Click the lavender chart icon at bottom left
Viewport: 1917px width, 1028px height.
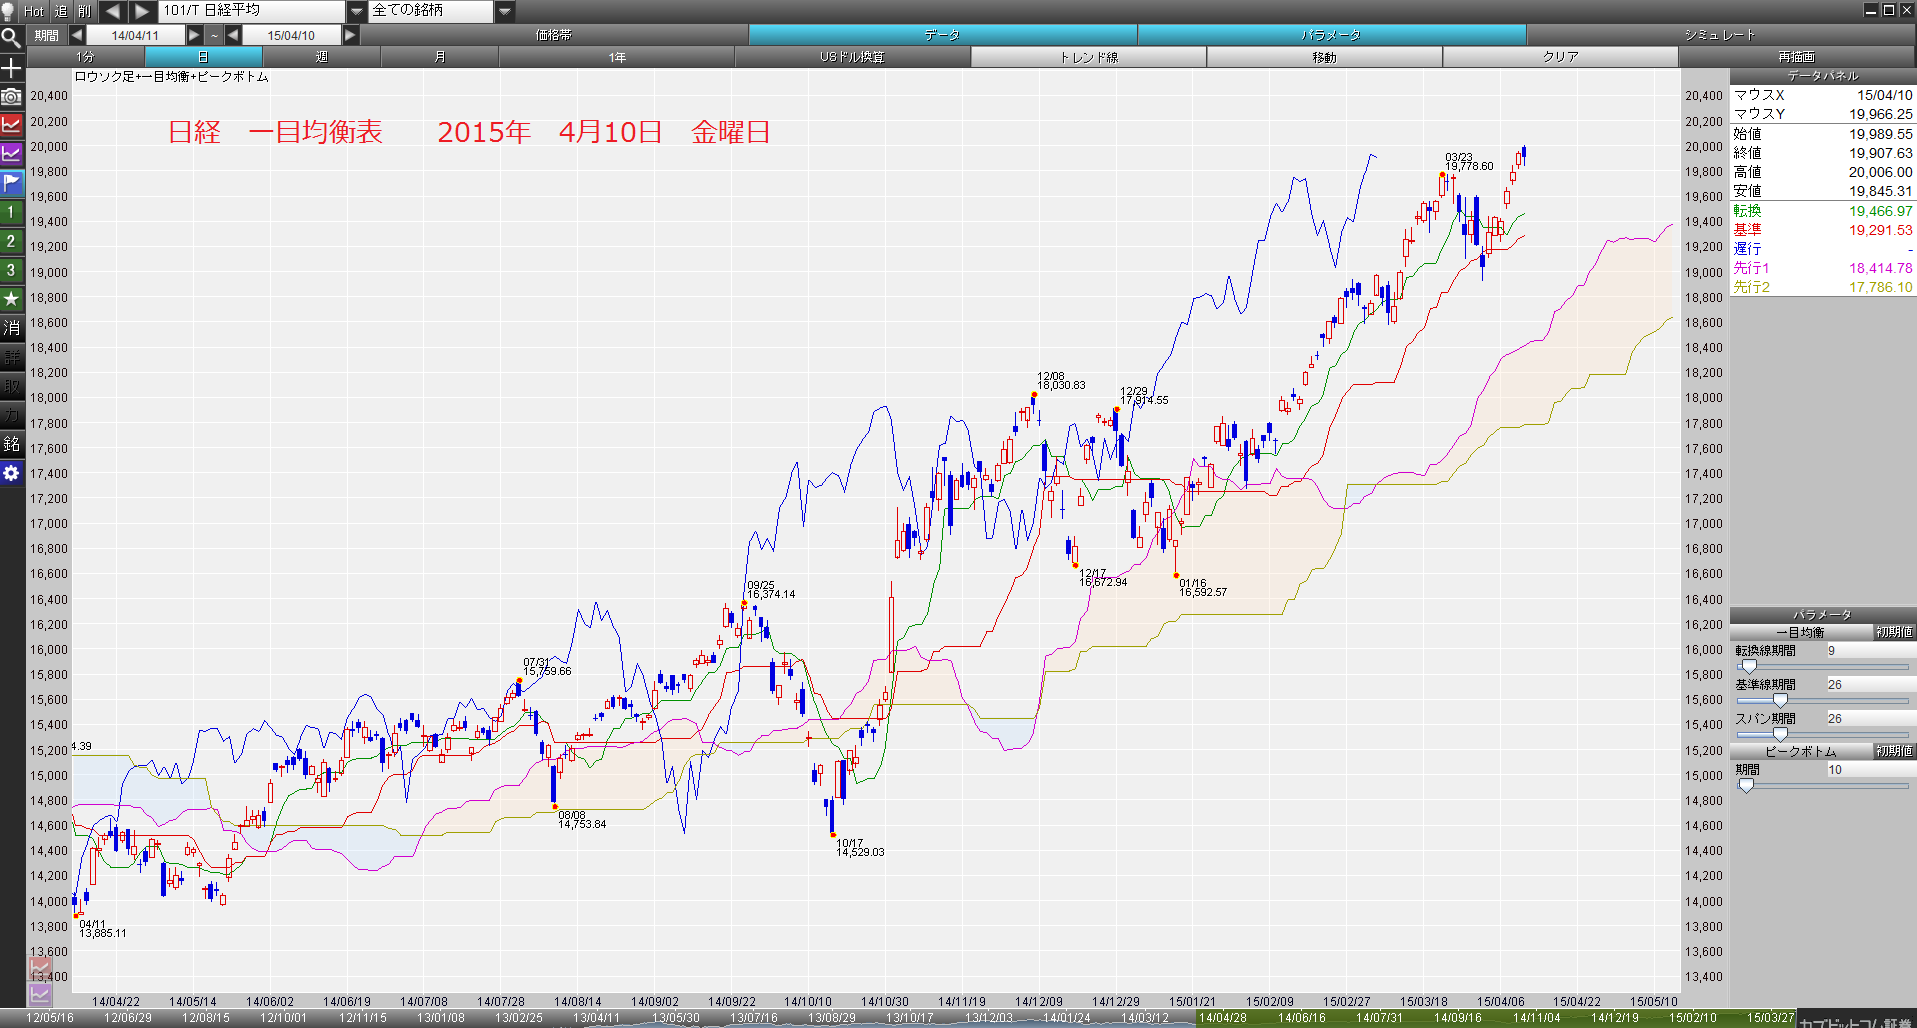tap(39, 994)
